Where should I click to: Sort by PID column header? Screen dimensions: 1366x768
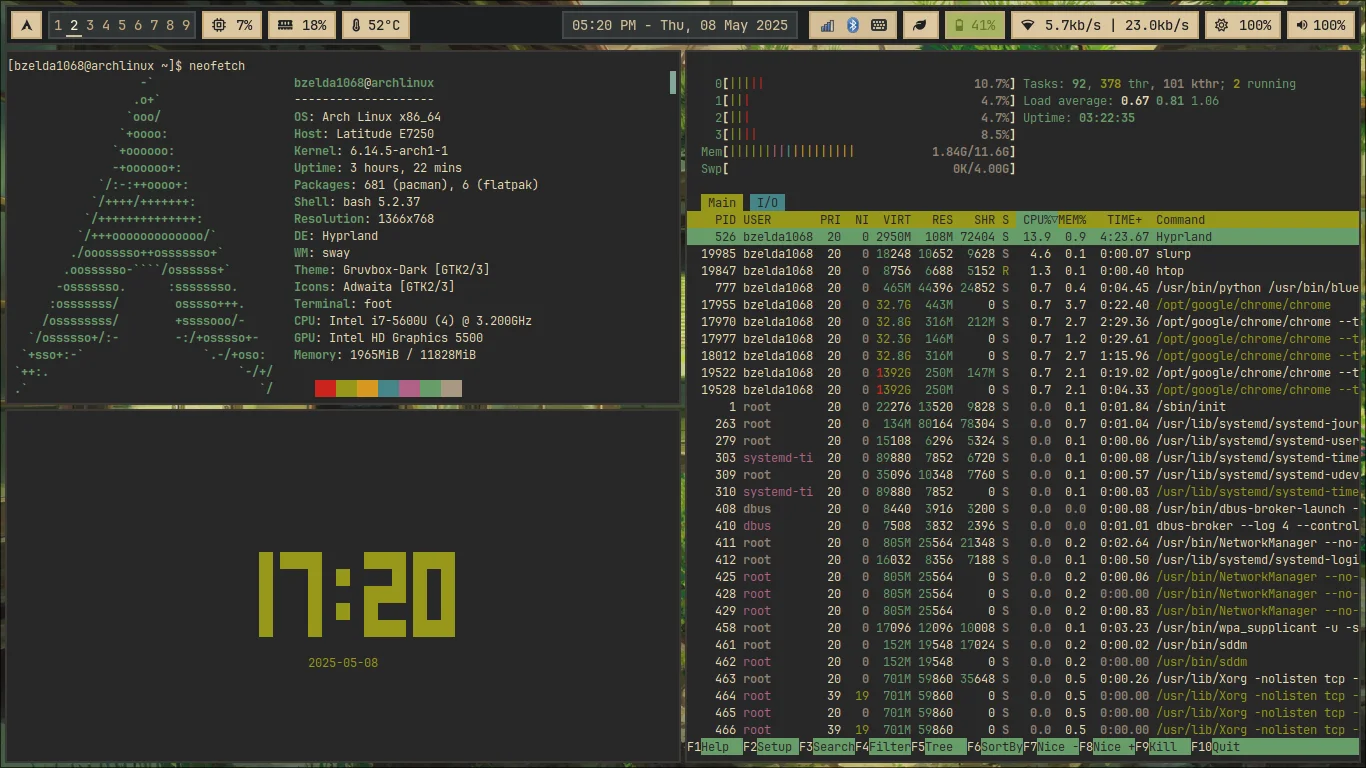click(725, 219)
